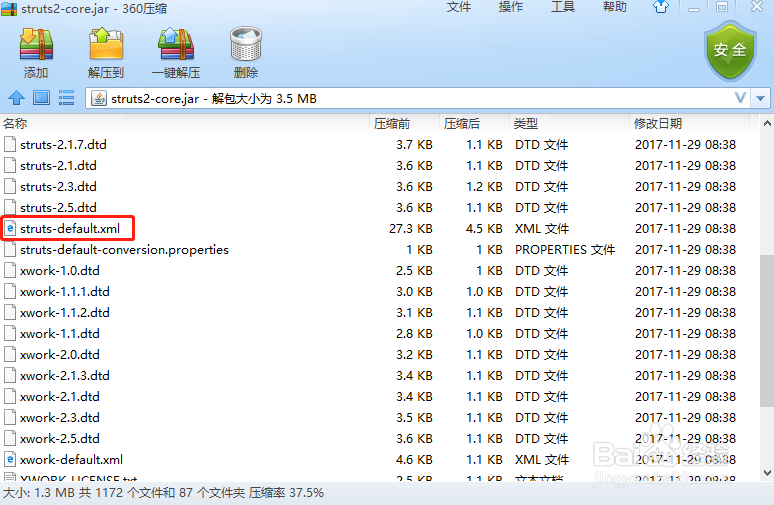Click the 360压缩 app icon in title bar

pos(9,8)
